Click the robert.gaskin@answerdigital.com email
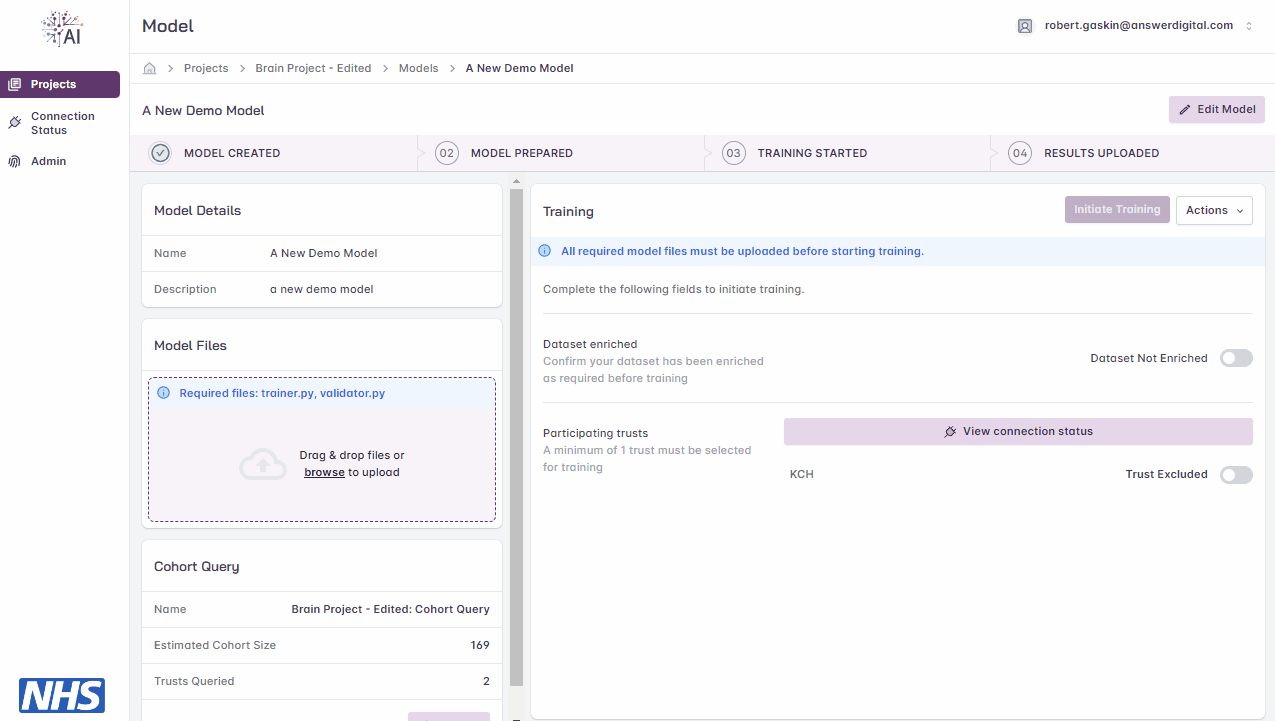Screen dimensions: 1275x721 click(x=1139, y=26)
